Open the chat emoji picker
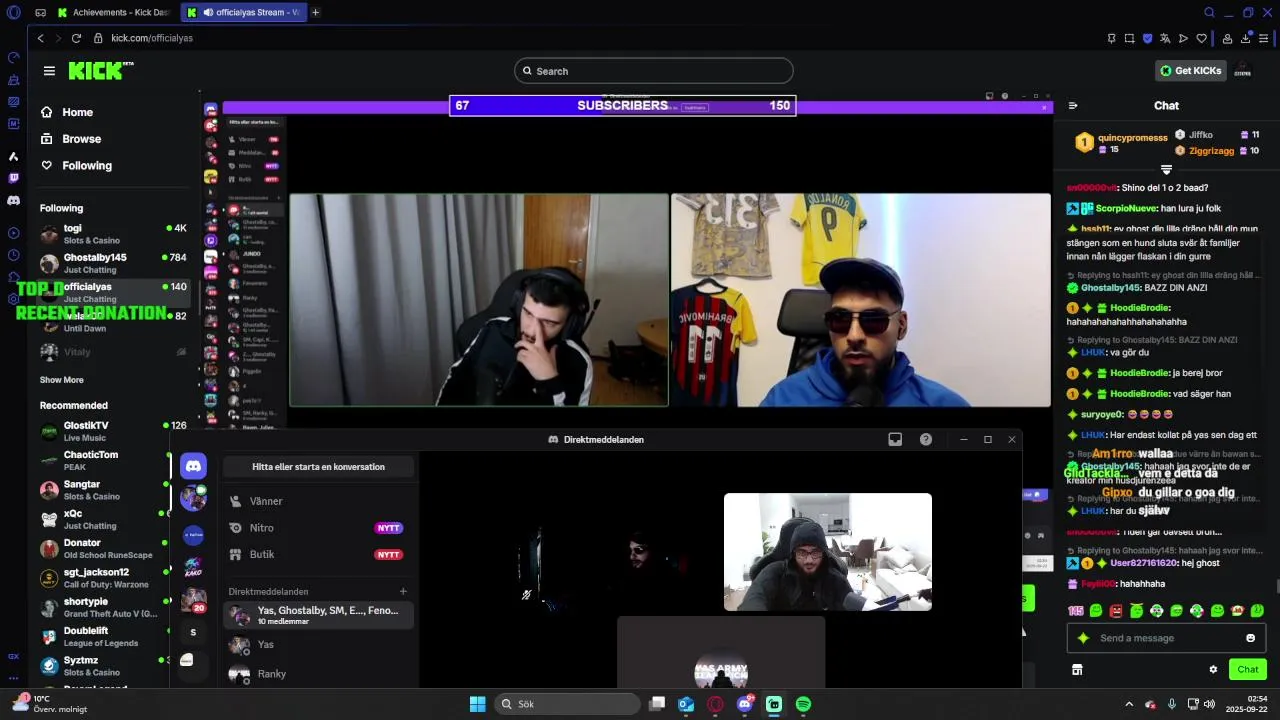Image resolution: width=1280 pixels, height=720 pixels. (x=1250, y=638)
